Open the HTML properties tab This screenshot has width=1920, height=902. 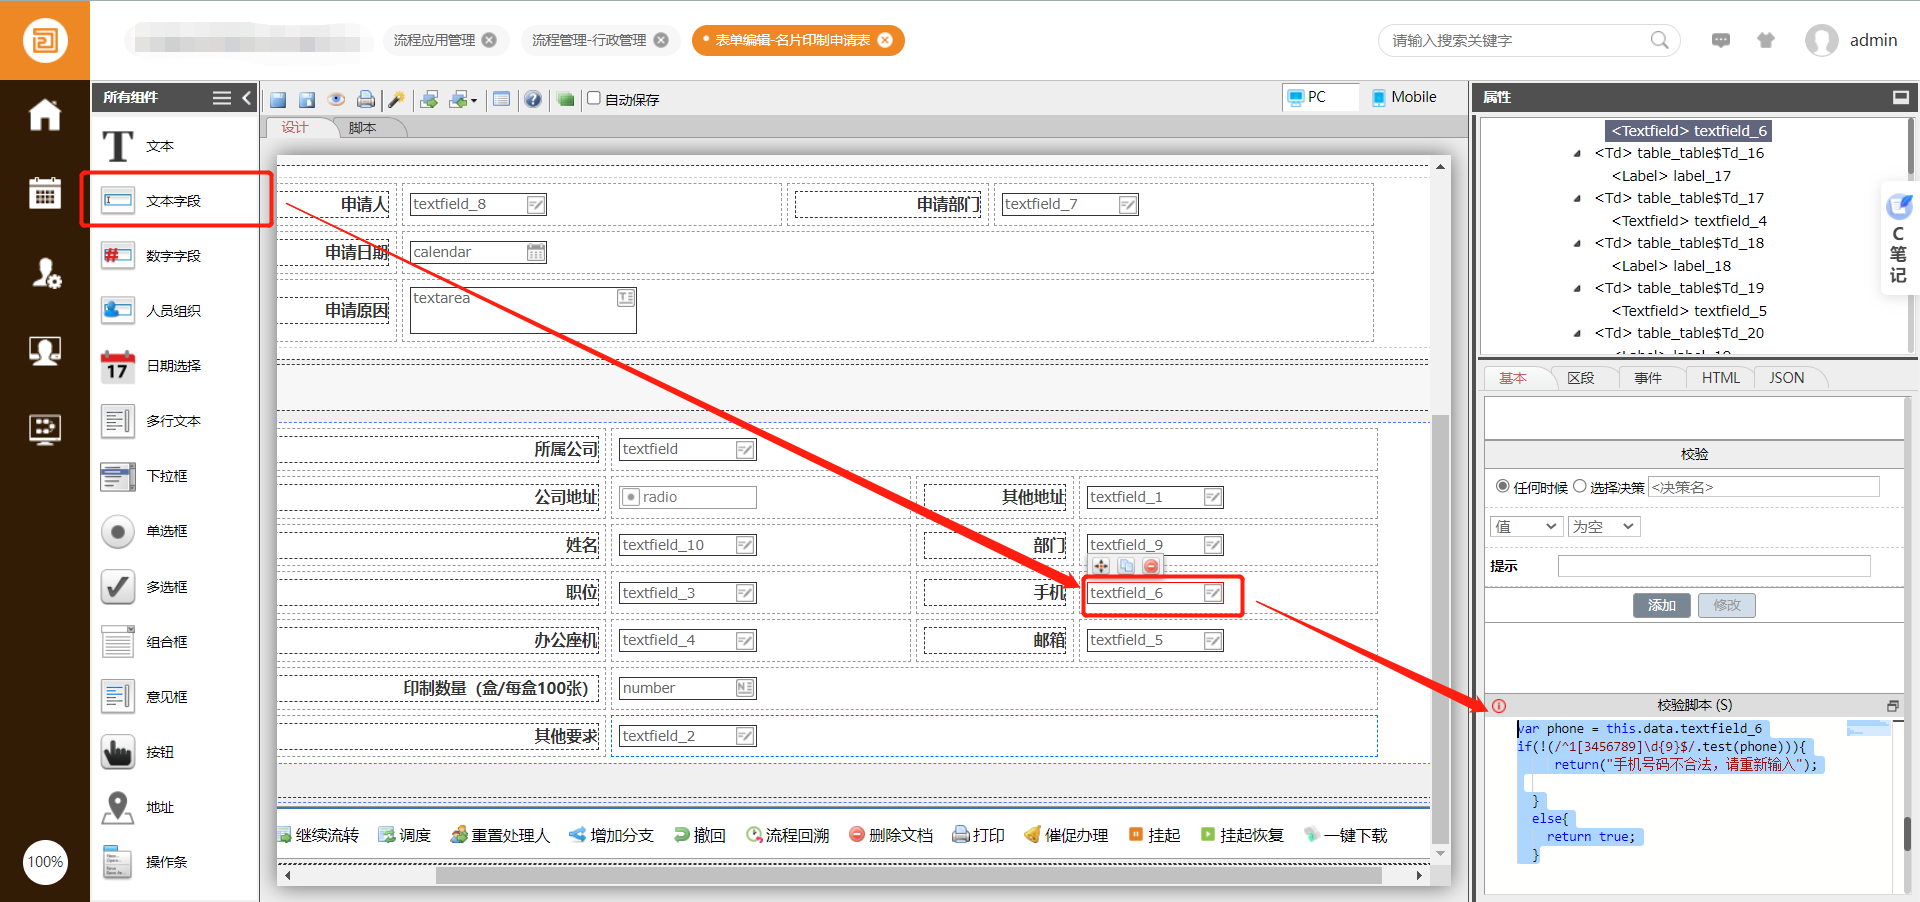[1720, 378]
